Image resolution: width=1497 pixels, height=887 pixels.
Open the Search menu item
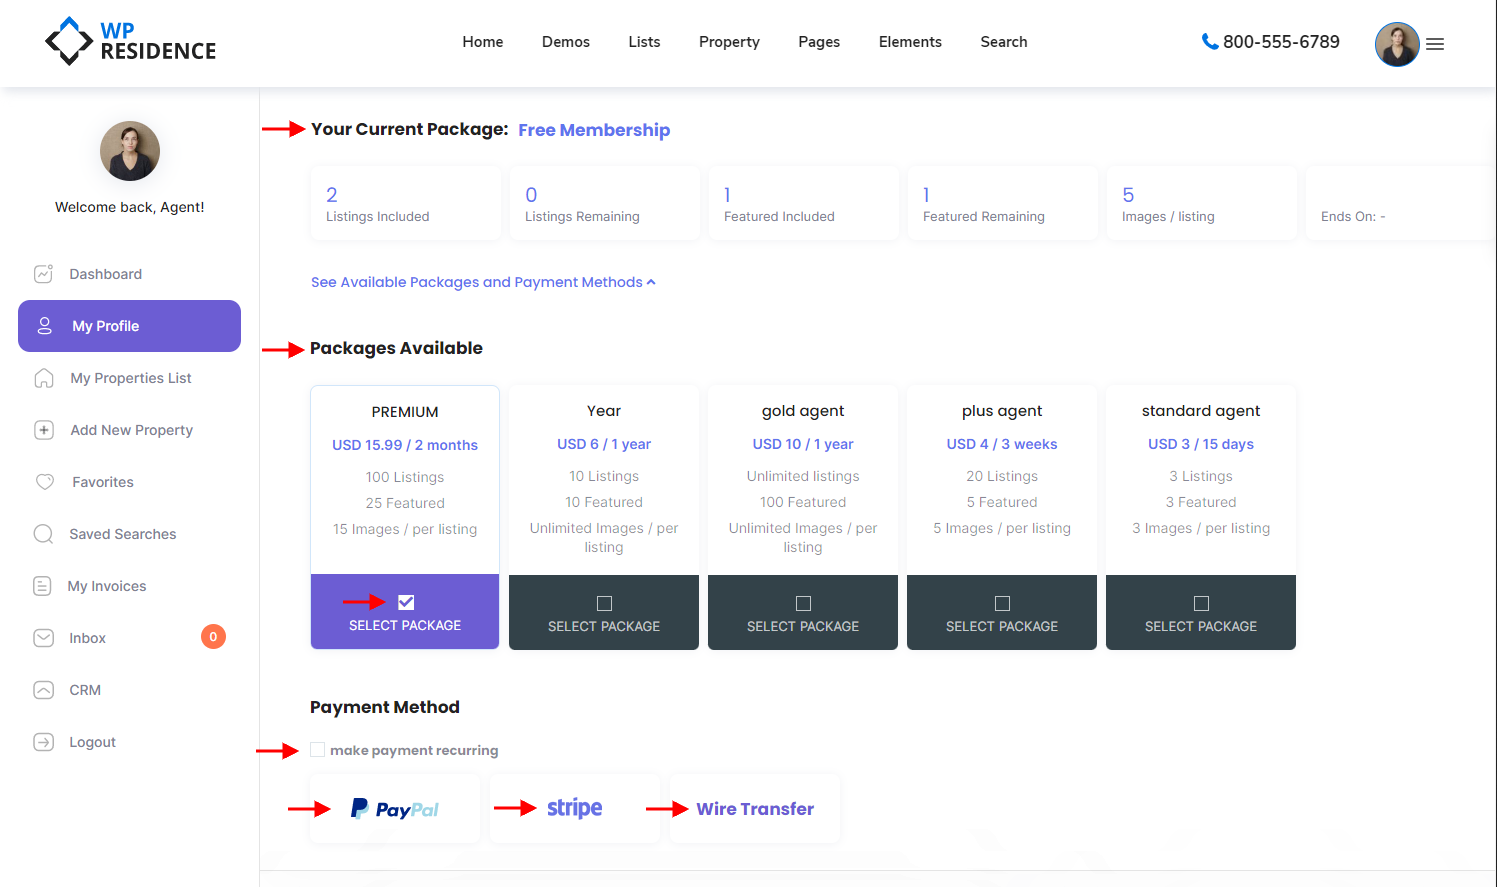pos(1004,42)
